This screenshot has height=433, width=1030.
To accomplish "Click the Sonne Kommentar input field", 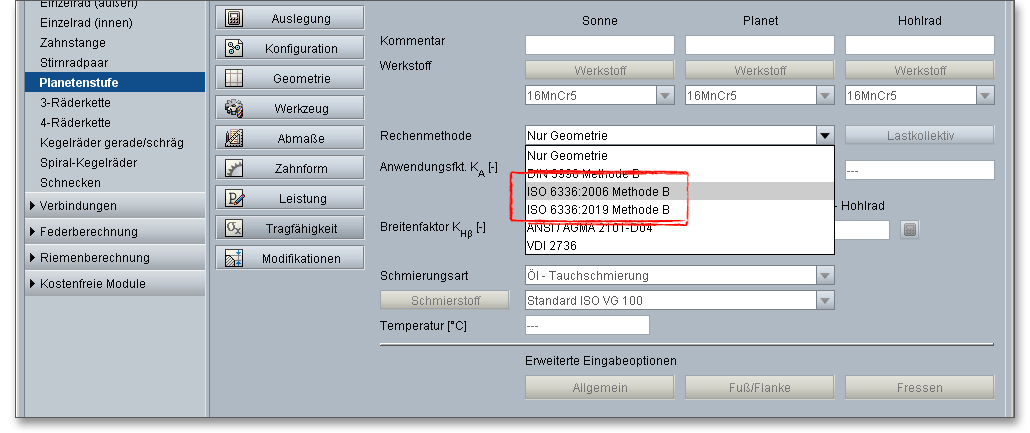I will pos(600,45).
